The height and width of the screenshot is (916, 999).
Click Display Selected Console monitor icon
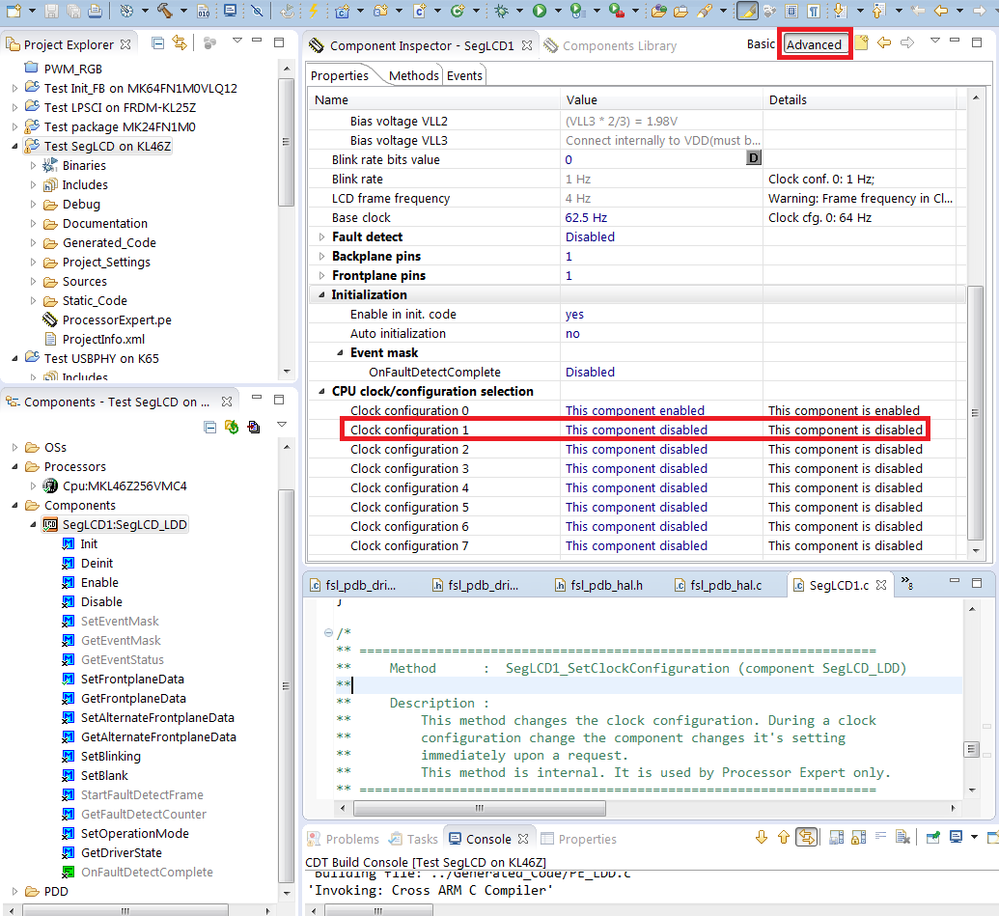coord(956,837)
